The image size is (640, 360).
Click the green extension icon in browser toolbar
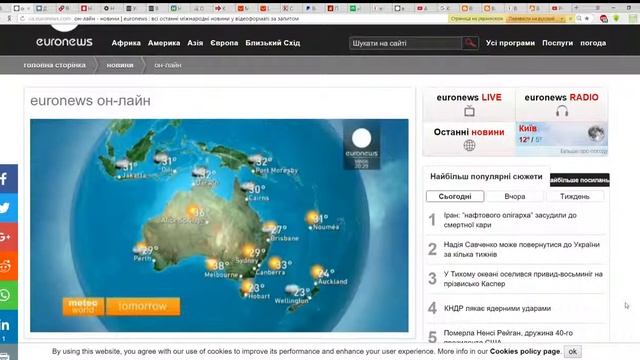click(616, 18)
